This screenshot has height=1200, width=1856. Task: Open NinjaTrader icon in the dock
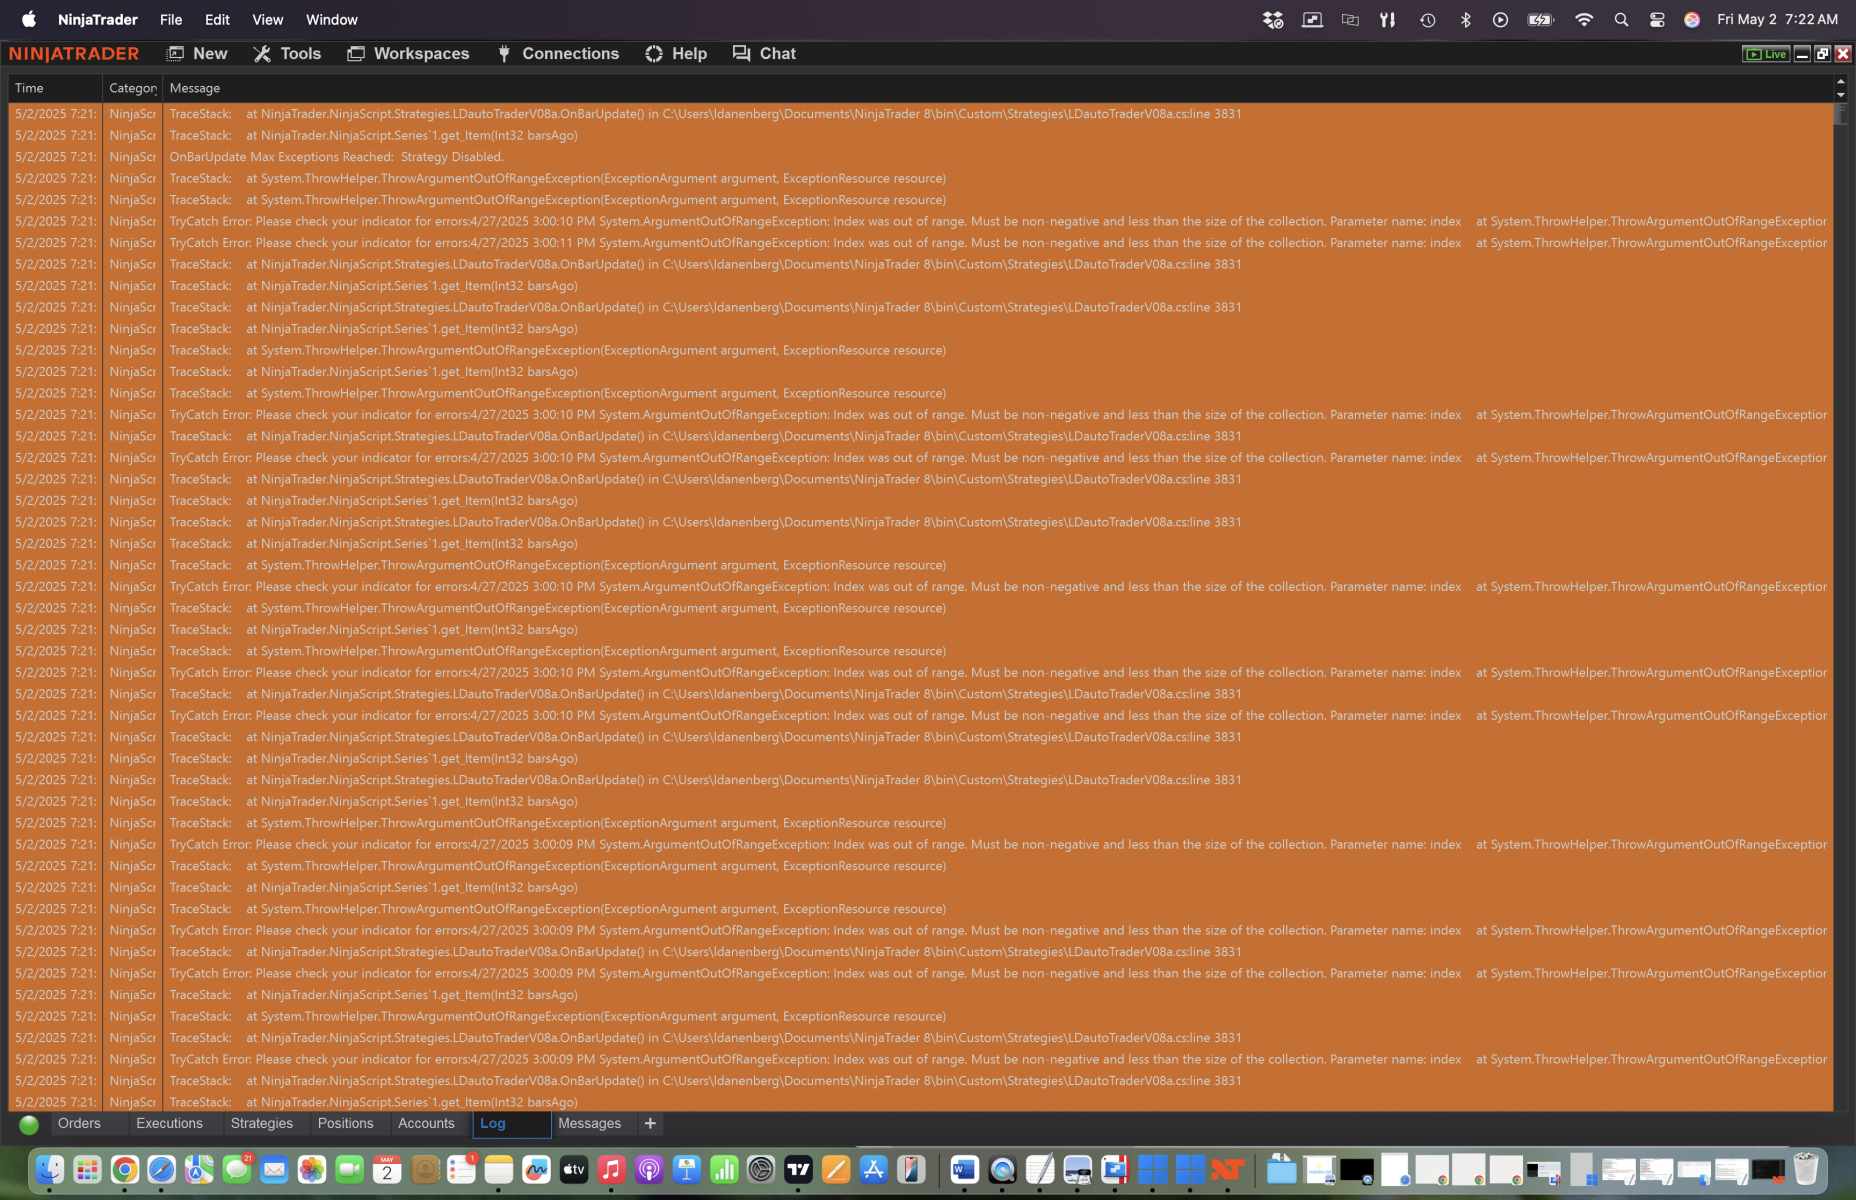1227,1169
